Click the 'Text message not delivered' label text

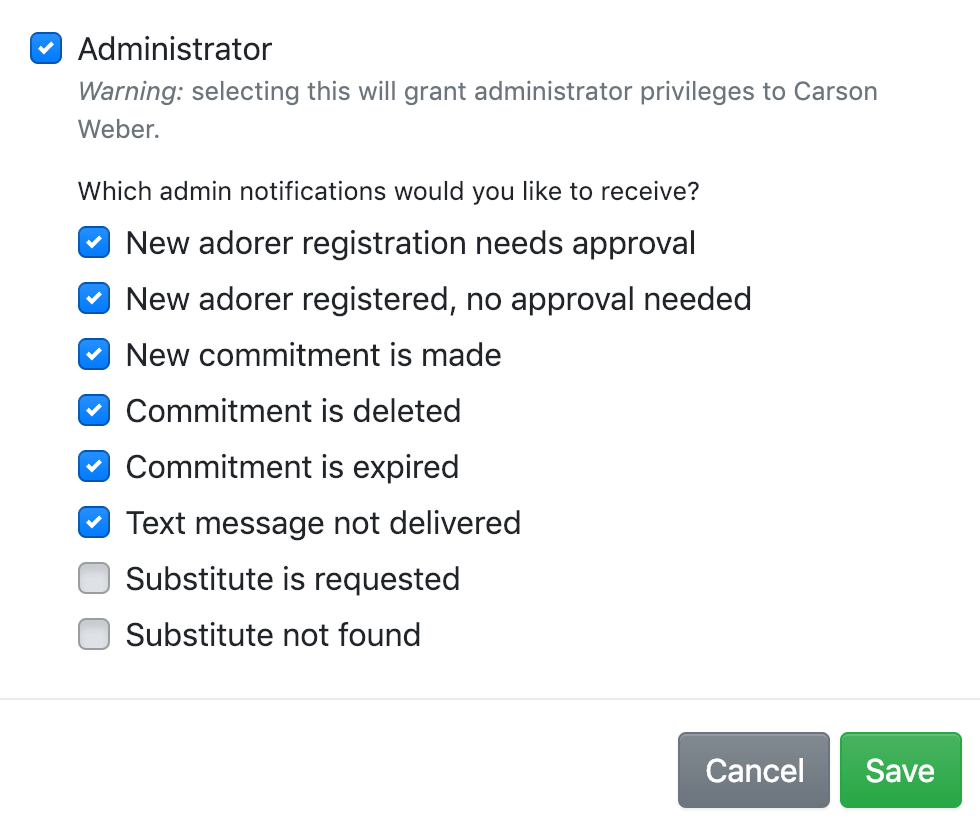tap(323, 523)
